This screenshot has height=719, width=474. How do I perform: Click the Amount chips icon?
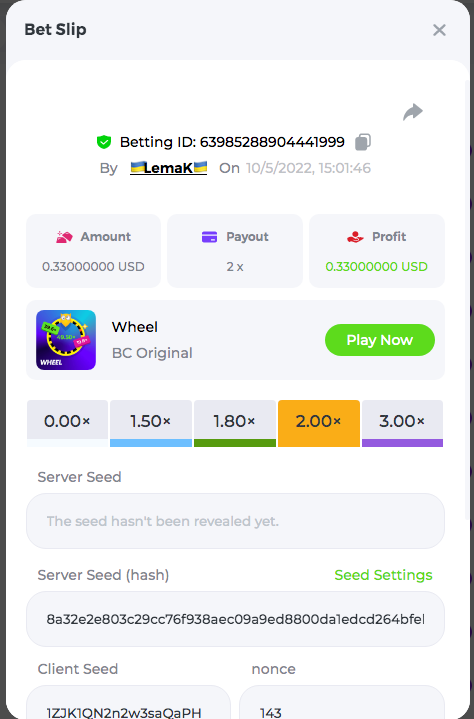point(64,237)
